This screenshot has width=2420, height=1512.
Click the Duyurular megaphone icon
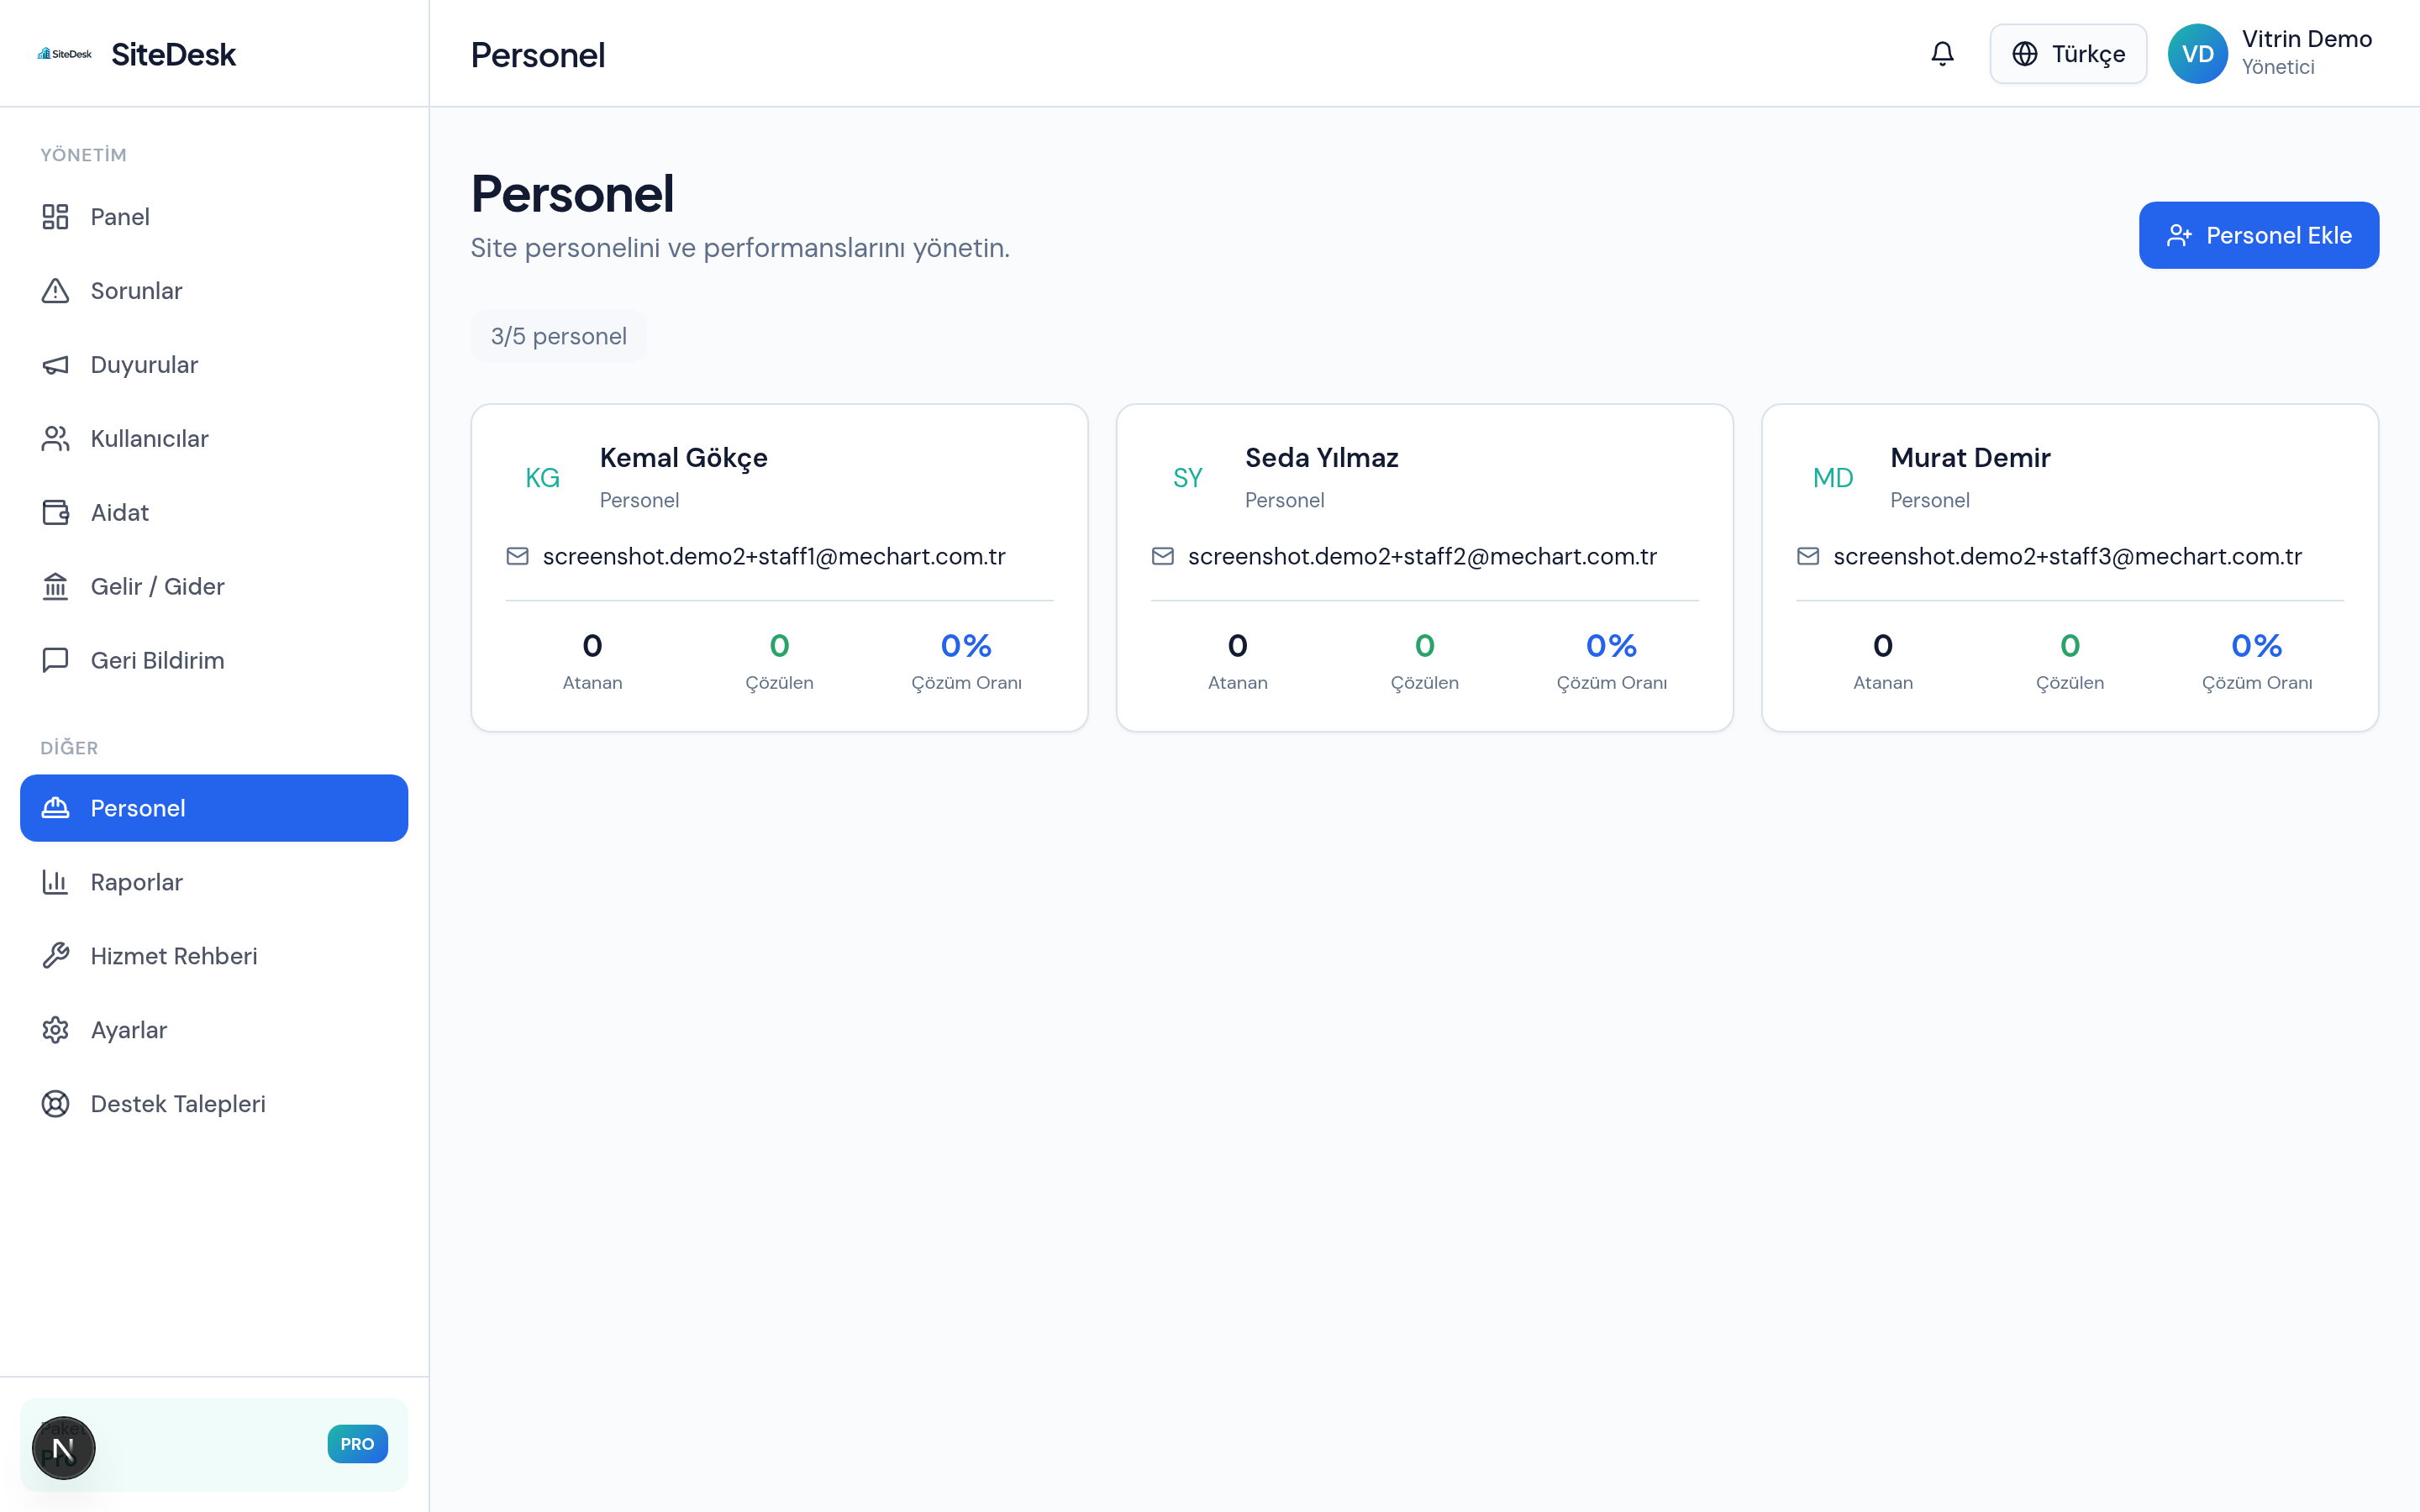(55, 365)
